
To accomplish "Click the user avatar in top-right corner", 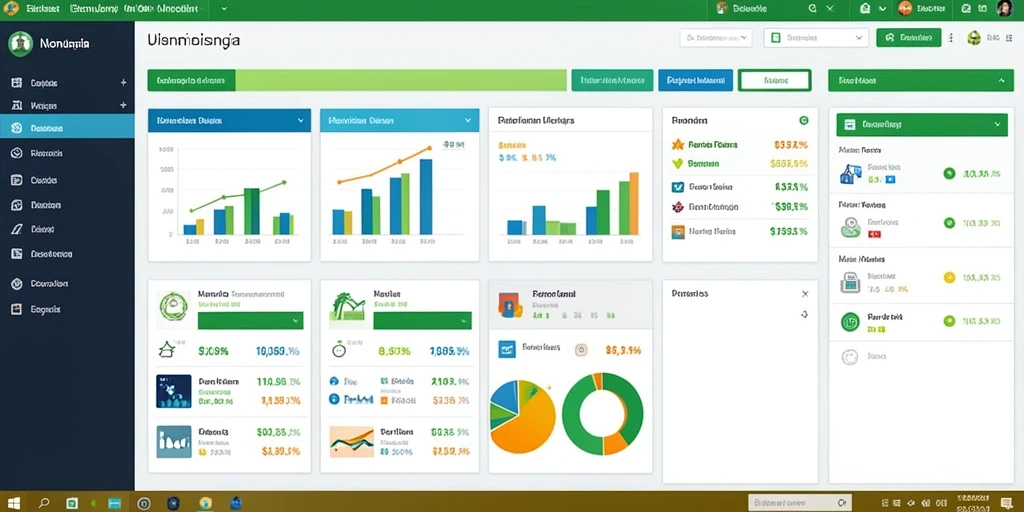I will 1004,8.
